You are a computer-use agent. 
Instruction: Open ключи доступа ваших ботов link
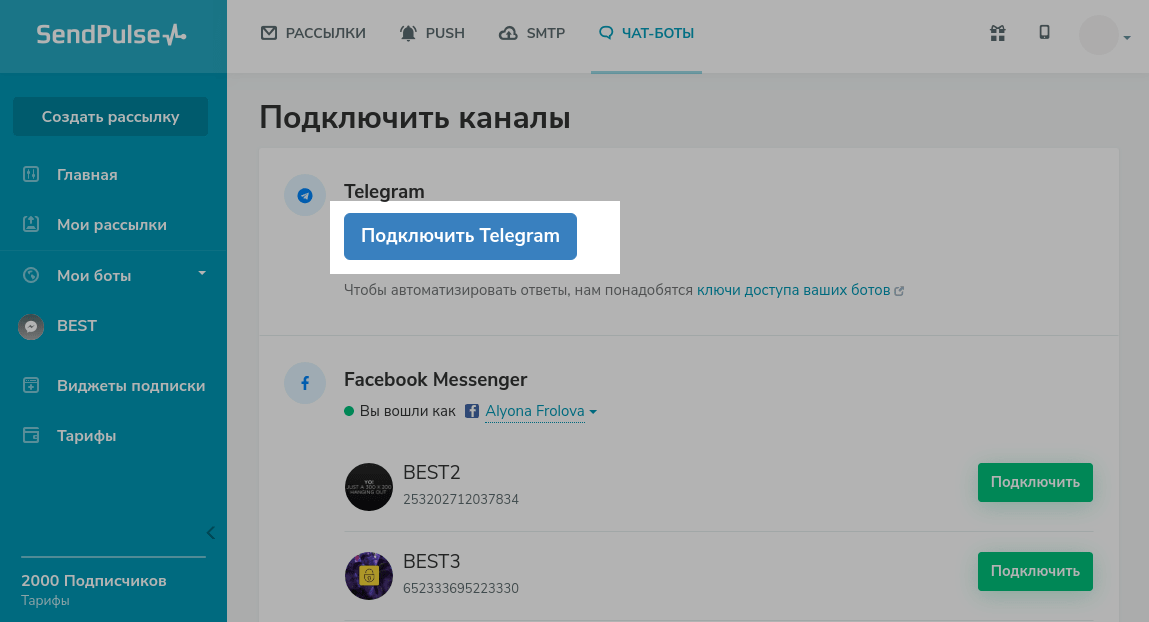[x=794, y=290]
